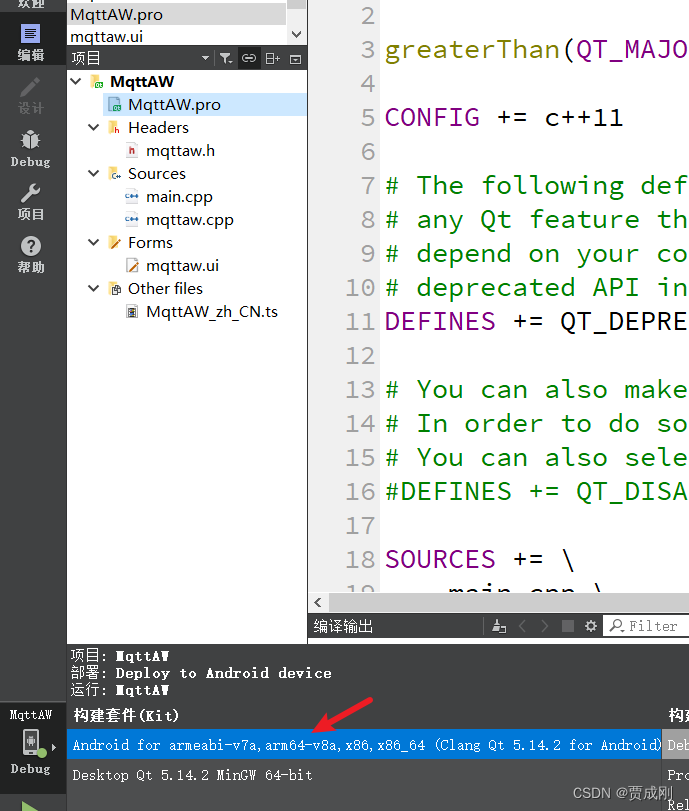Select the Android for armeabi-v7a kit
Screen dimensions: 689x811
click(364, 745)
